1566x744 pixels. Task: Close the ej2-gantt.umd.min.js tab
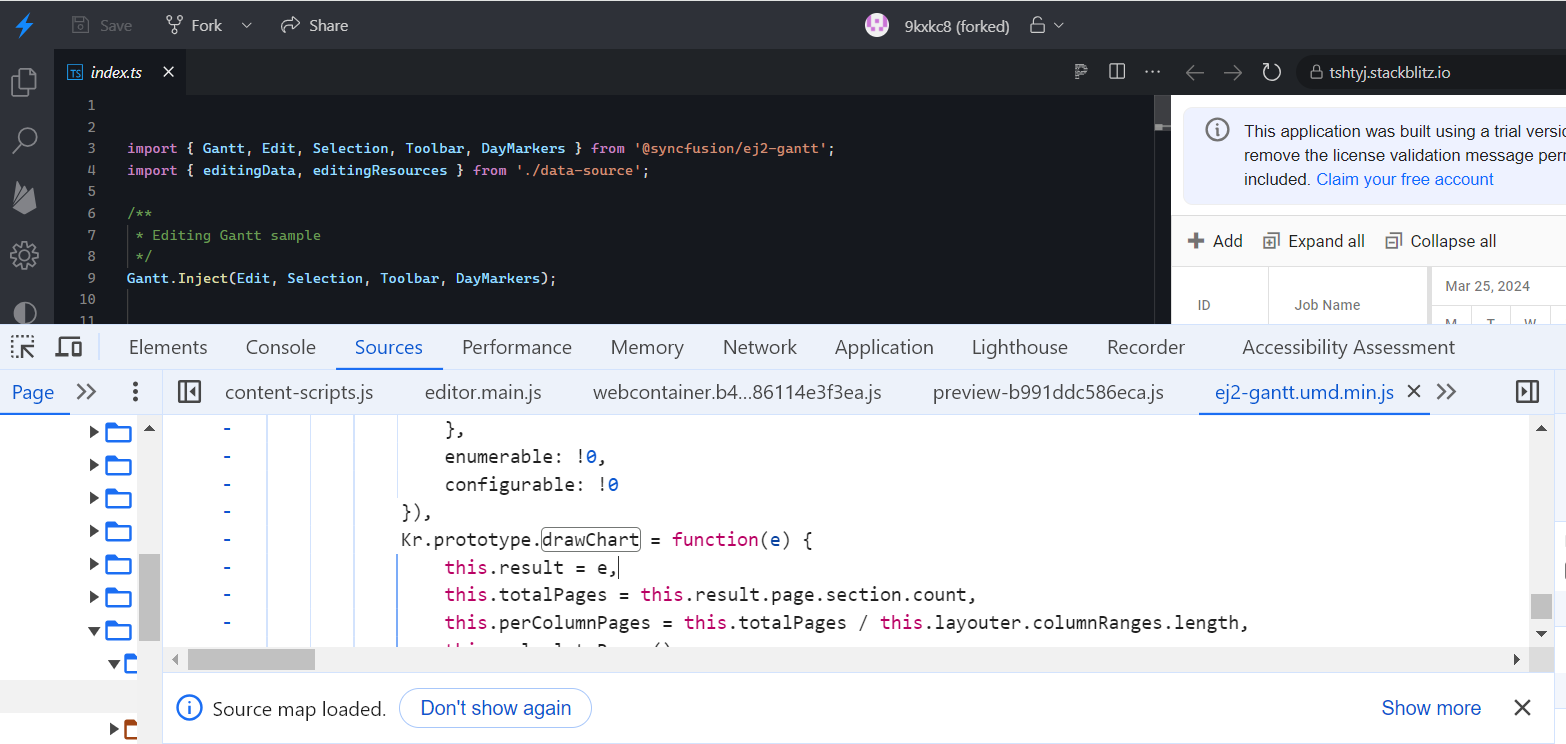point(1414,392)
